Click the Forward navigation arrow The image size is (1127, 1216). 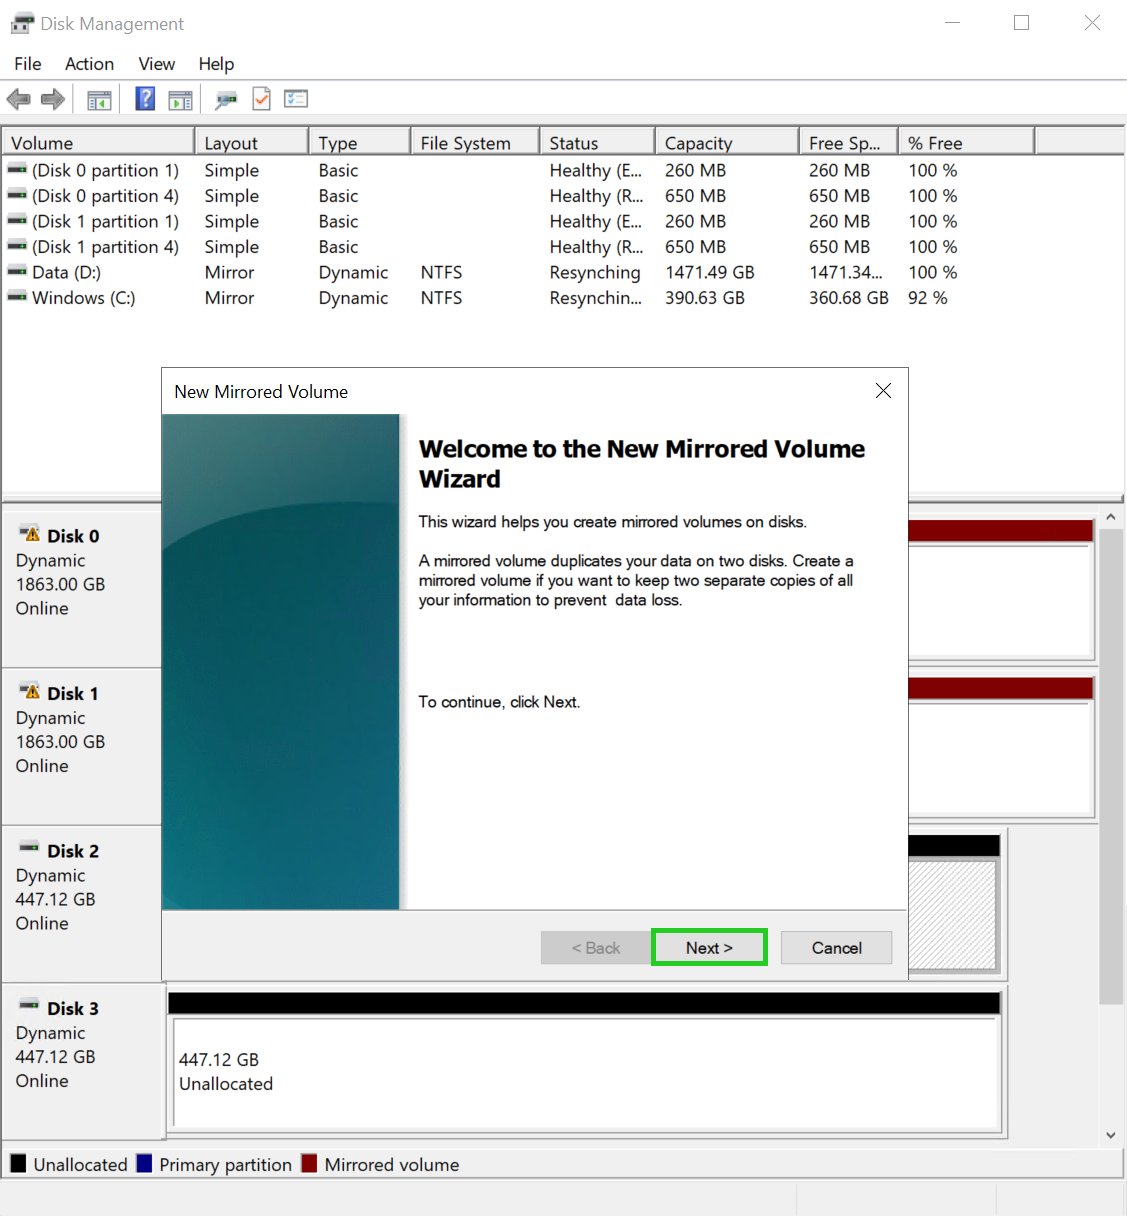(x=53, y=98)
